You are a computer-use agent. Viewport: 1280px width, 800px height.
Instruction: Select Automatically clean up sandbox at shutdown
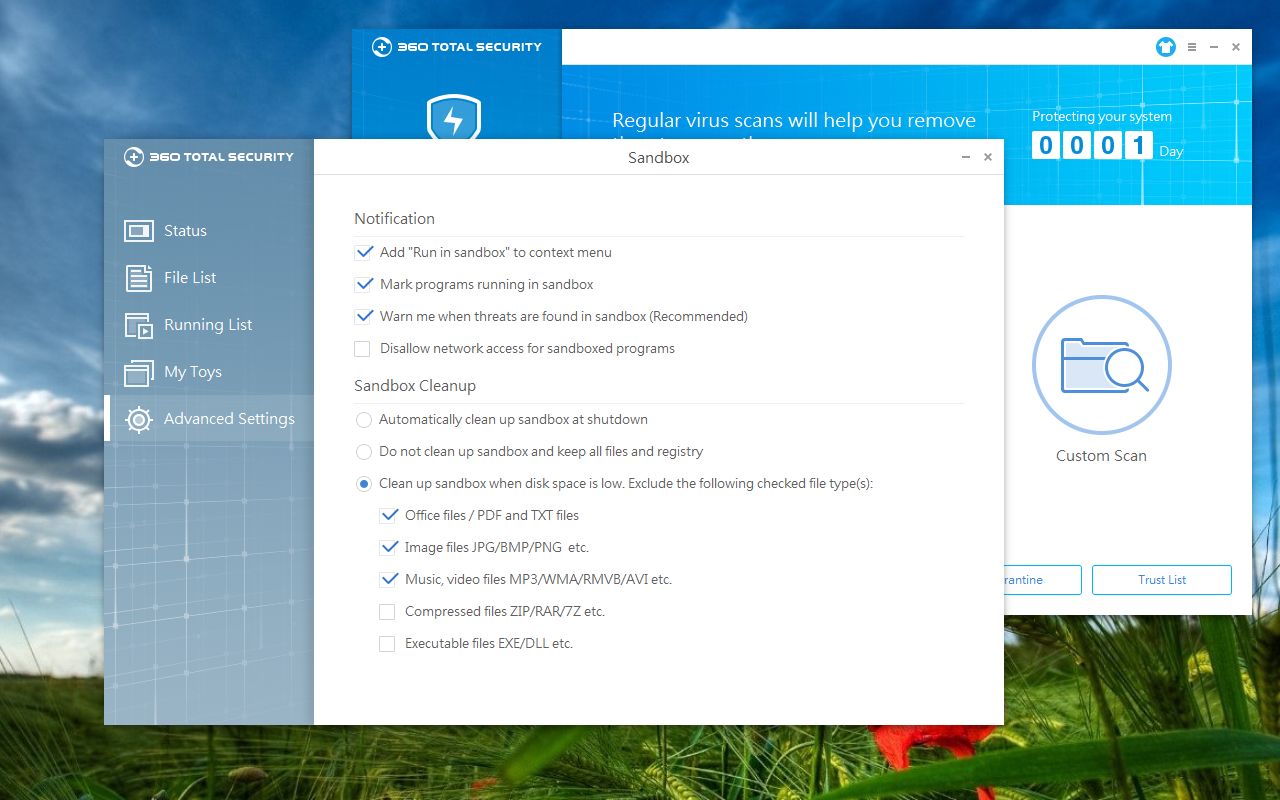coord(364,420)
